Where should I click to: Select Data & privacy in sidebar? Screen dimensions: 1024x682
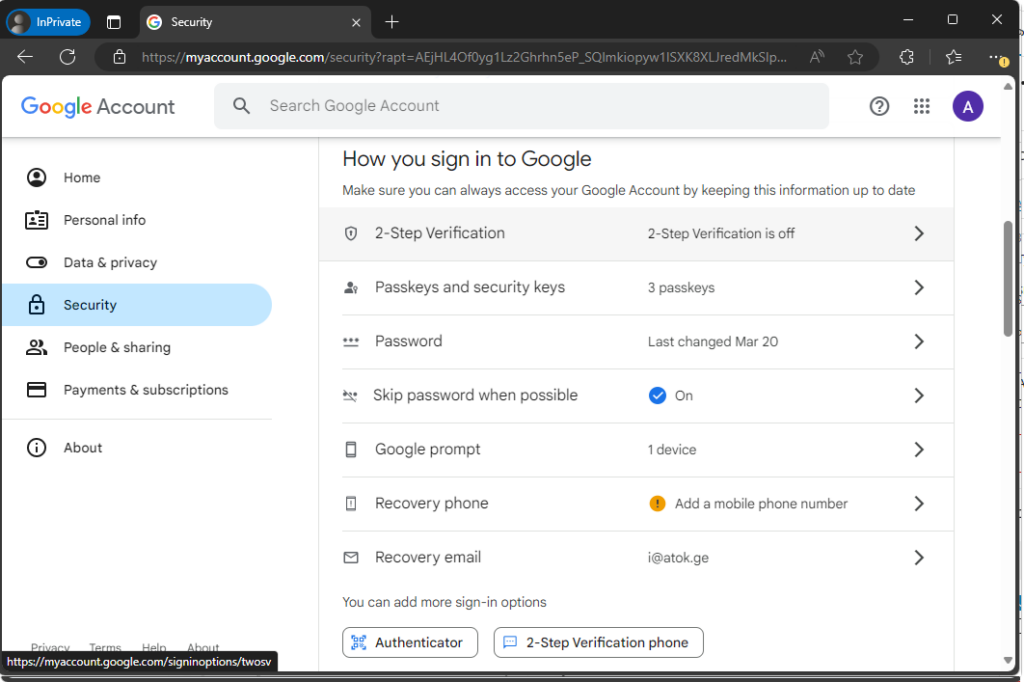click(110, 262)
